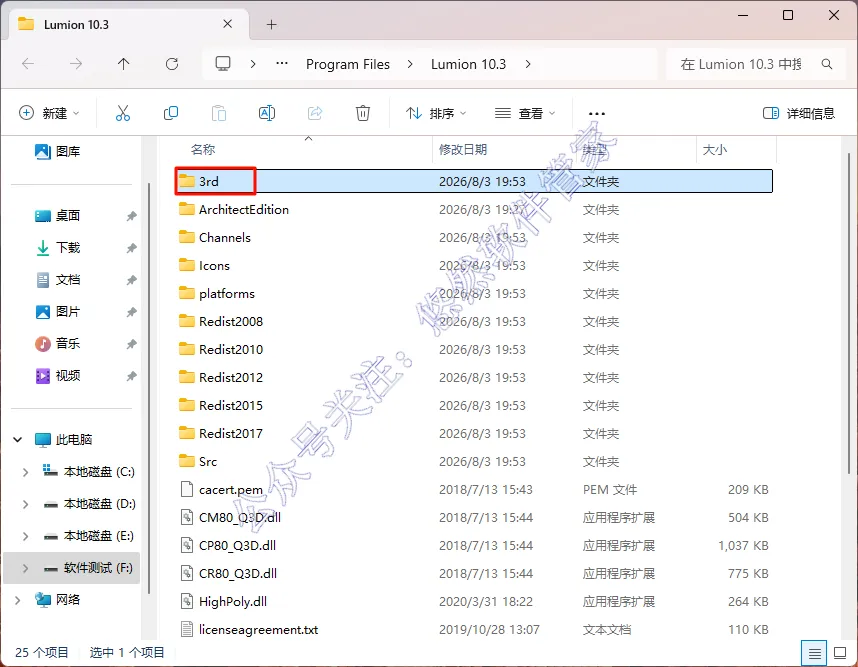The image size is (858, 667).
Task: Click the pin icon next to 下载
Action: tap(131, 248)
